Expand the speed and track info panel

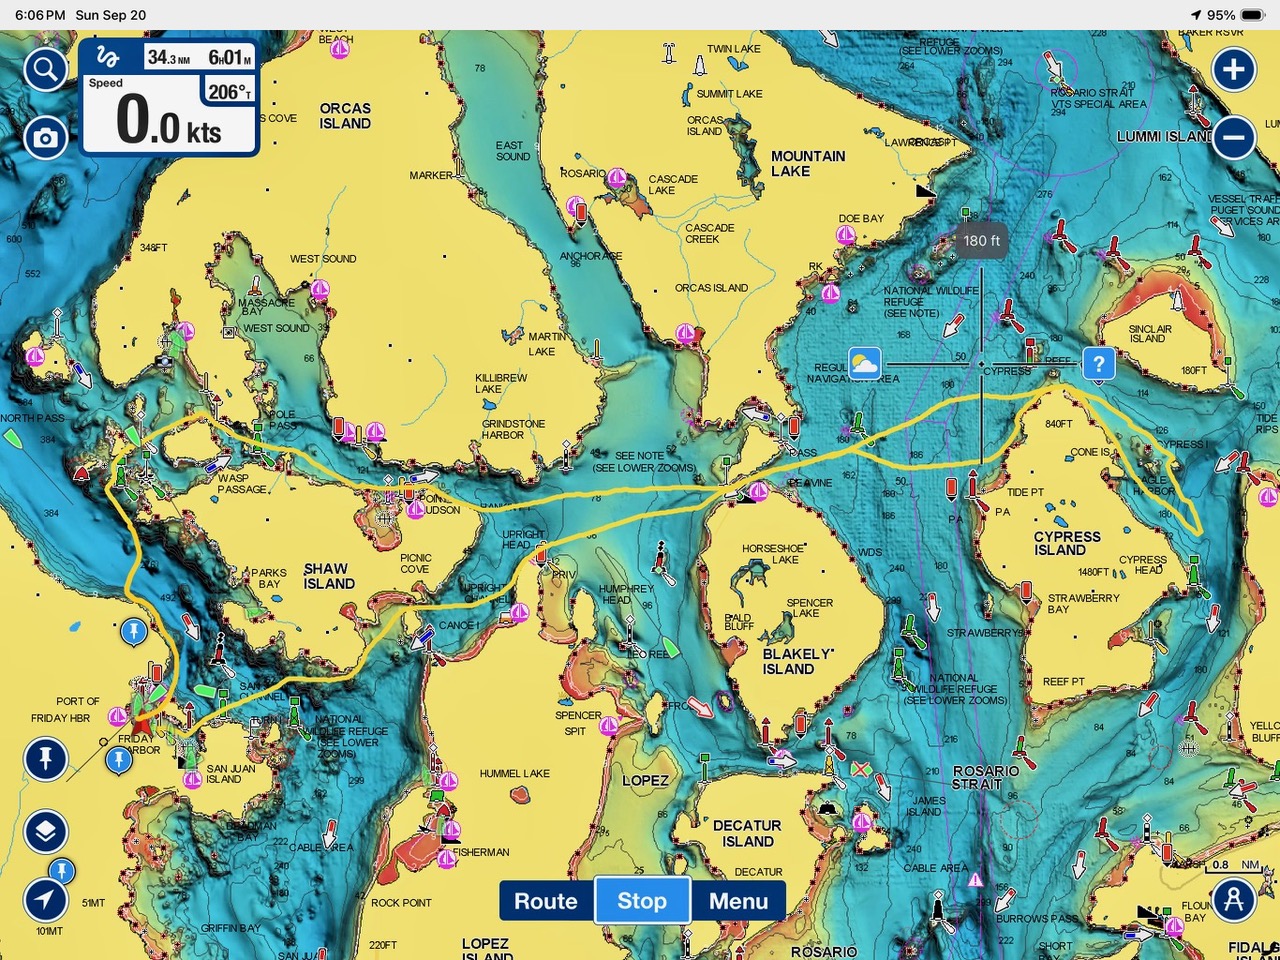pyautogui.click(x=169, y=98)
